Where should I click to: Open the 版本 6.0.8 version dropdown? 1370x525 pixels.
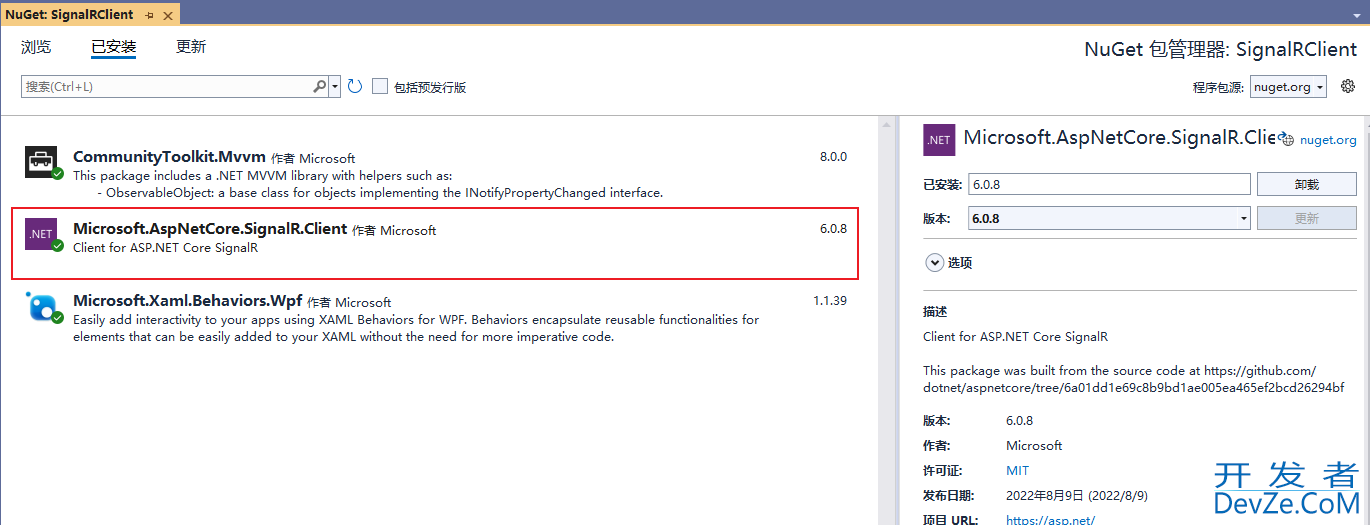coord(1110,218)
